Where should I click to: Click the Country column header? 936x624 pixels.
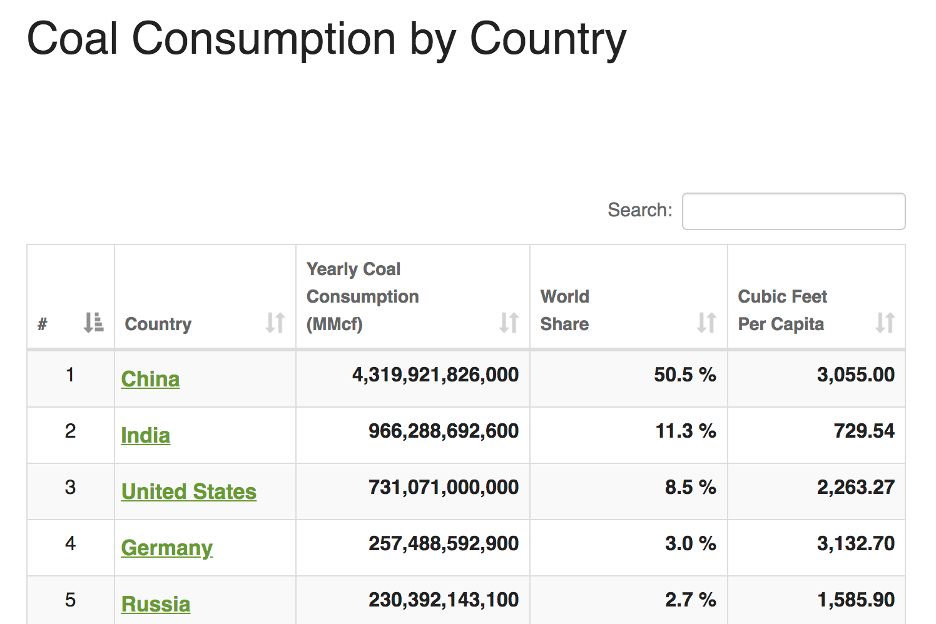[158, 324]
